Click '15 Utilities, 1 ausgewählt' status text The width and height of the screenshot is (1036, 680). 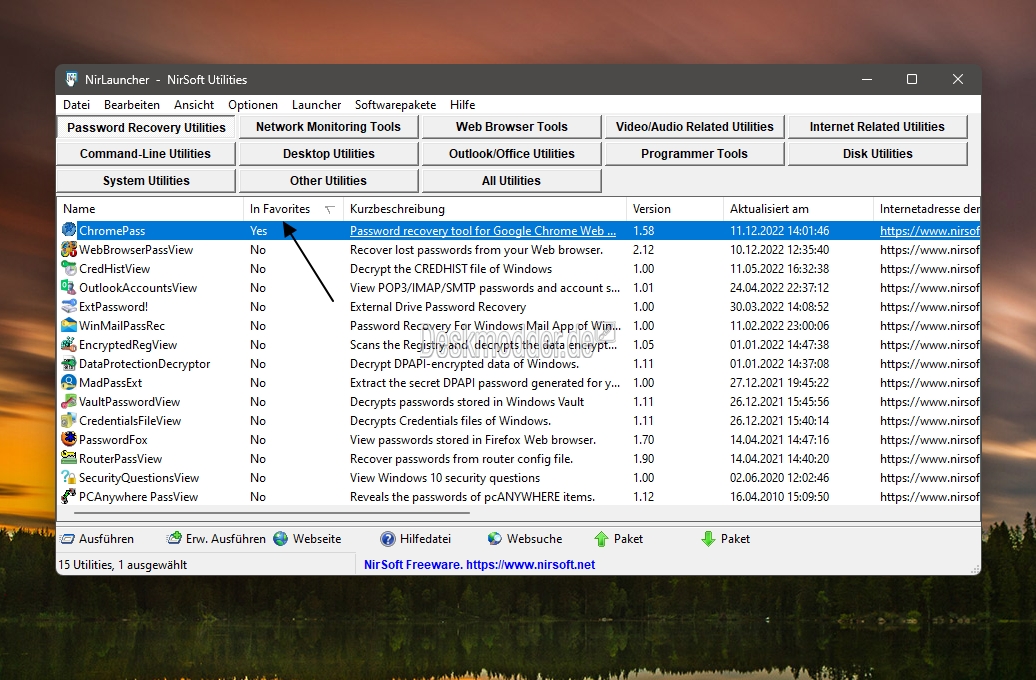tap(123, 565)
